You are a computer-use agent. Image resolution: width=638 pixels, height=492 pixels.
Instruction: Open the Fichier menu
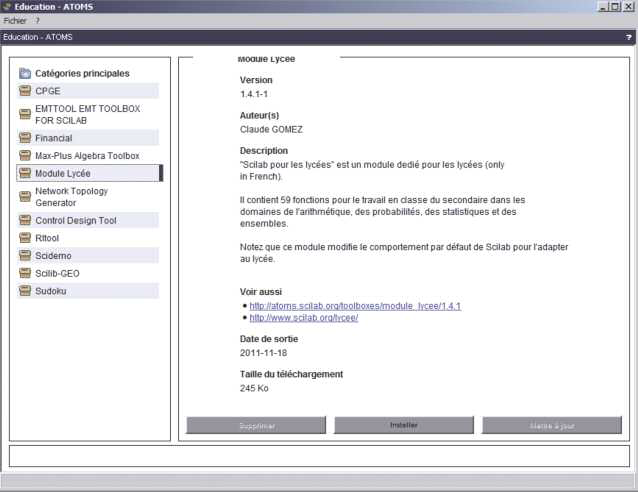[15, 20]
